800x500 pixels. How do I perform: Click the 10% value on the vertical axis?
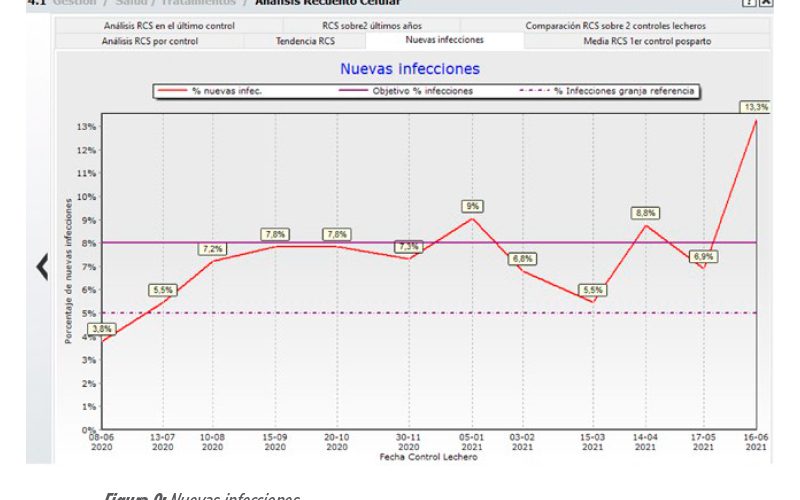[86, 197]
